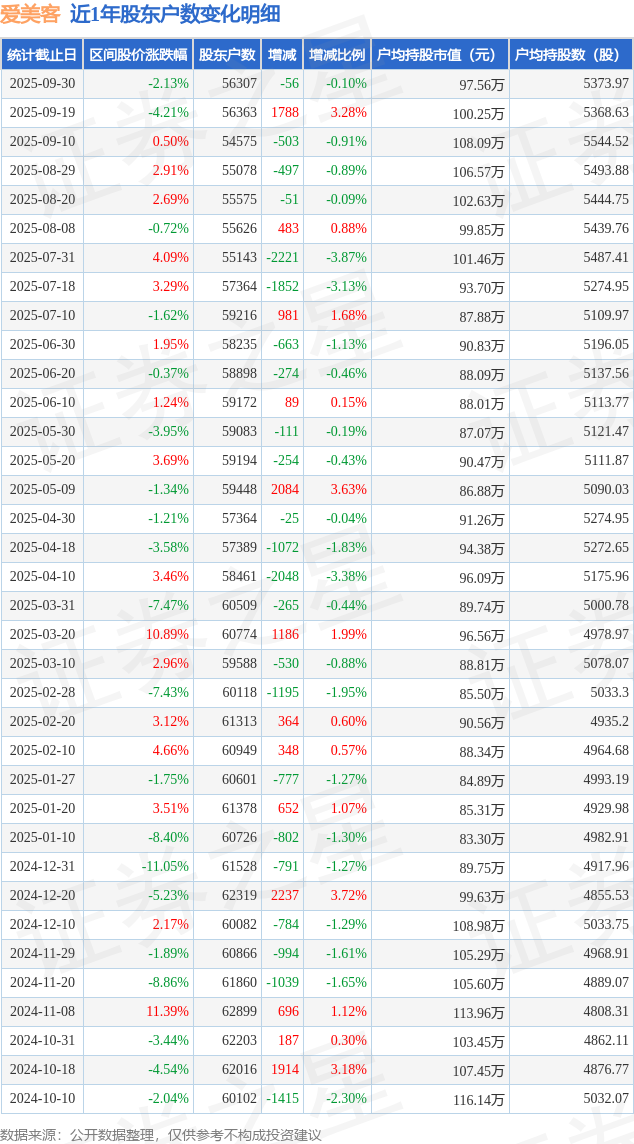The width and height of the screenshot is (634, 1144).
Task: Click the 增减 column header
Action: click(283, 55)
